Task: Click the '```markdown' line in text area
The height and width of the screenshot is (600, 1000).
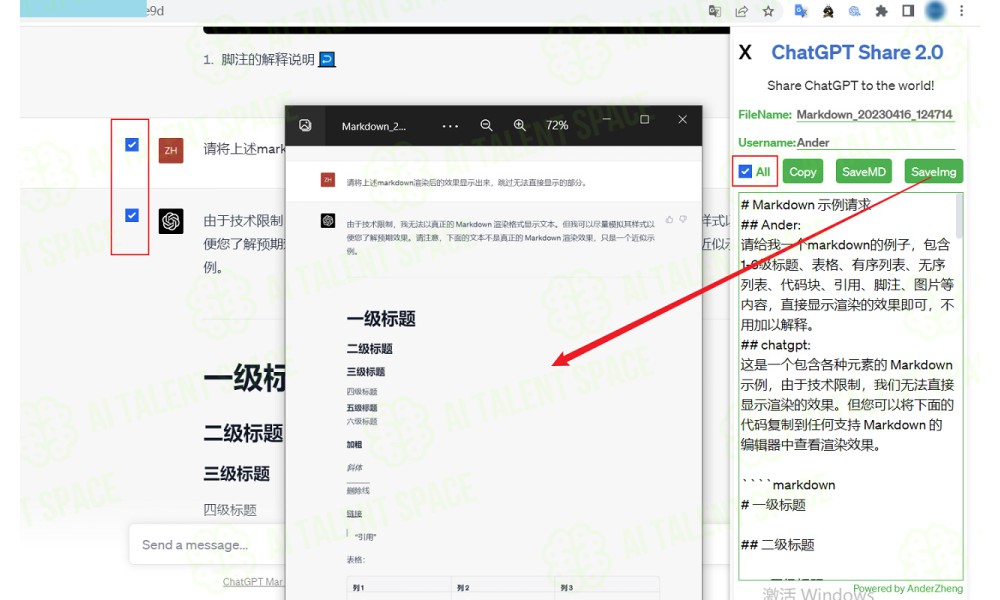Action: click(789, 485)
